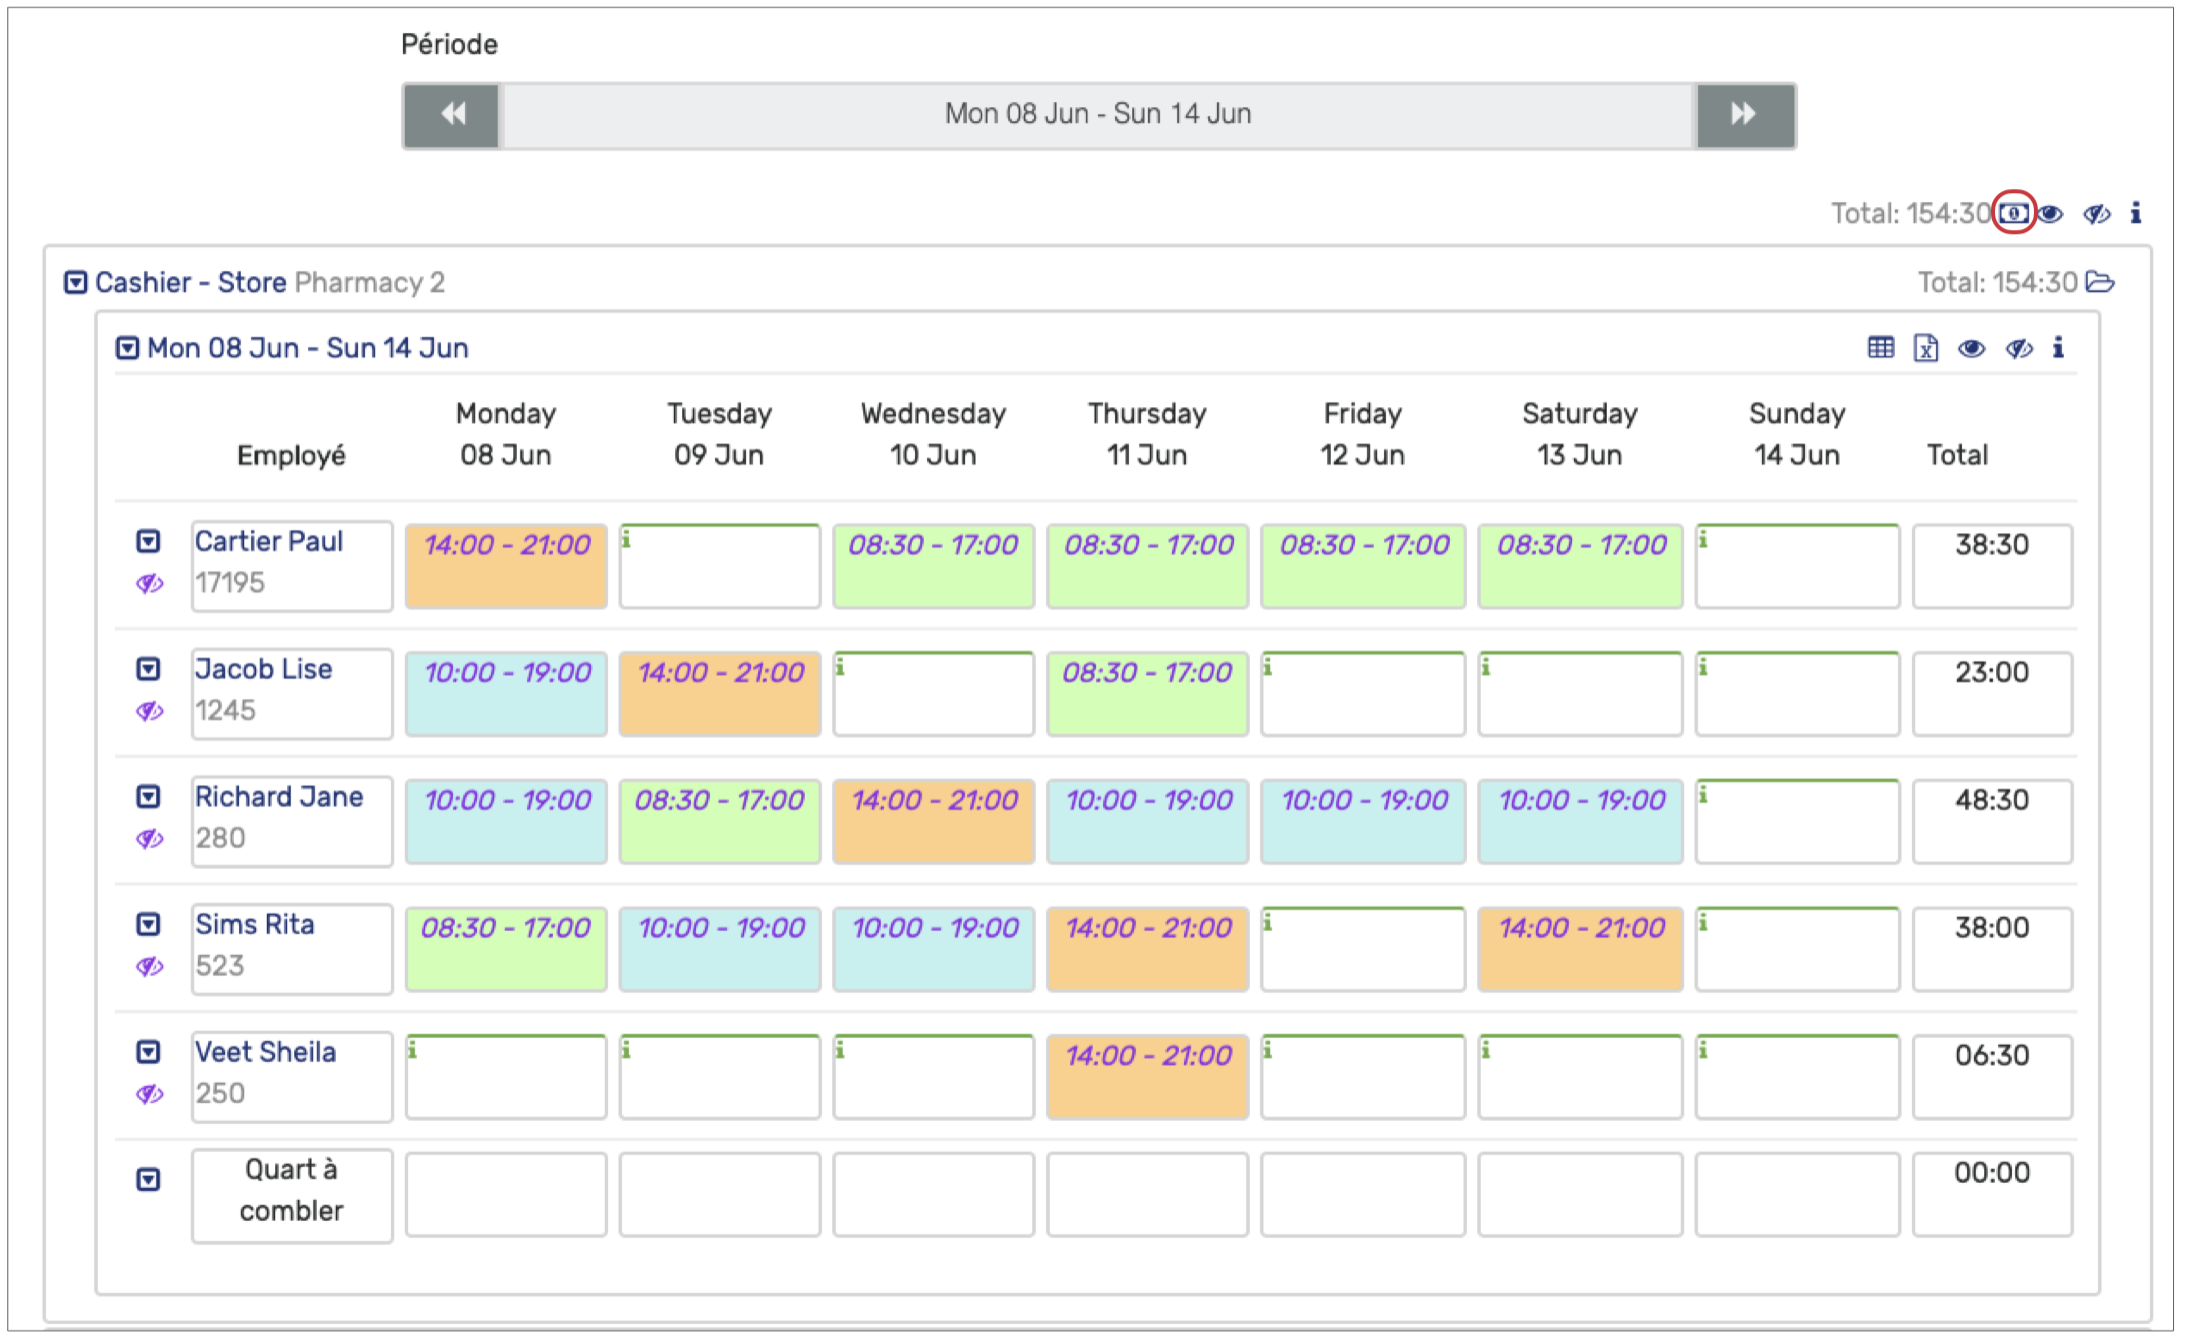
Task: Click the weekly schedule info icon
Action: point(2058,348)
